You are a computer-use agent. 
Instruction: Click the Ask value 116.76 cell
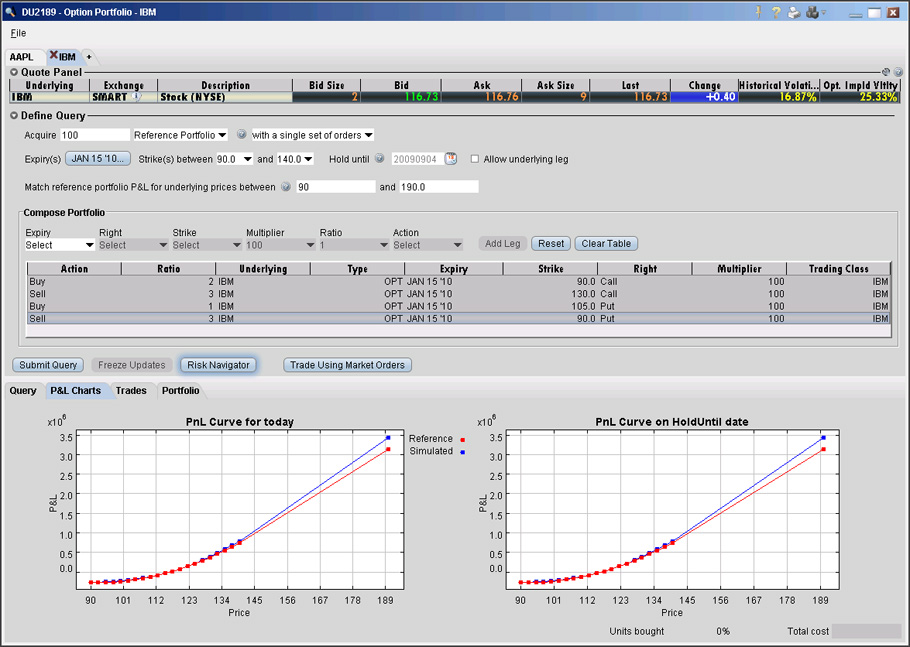click(x=481, y=97)
